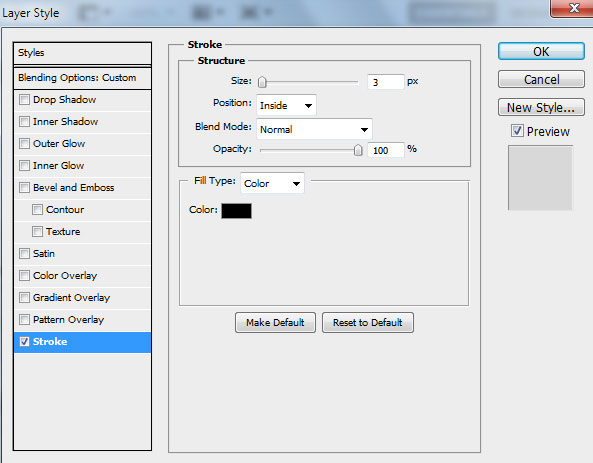Viewport: 593px width, 463px height.
Task: Open the Position dropdown showing Inside
Action: pyautogui.click(x=286, y=105)
